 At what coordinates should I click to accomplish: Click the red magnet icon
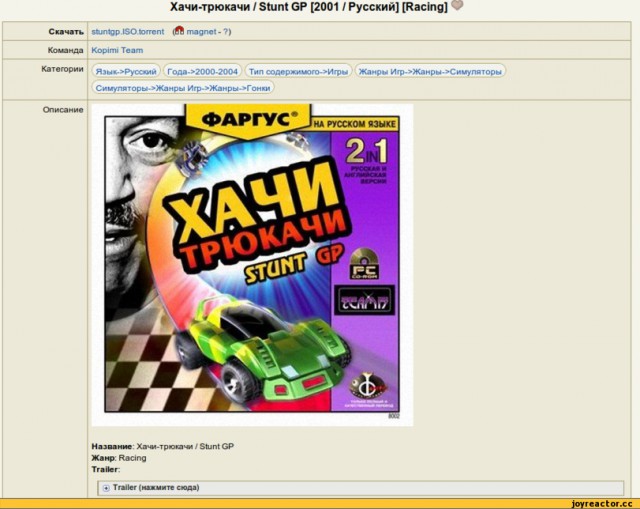coord(179,31)
